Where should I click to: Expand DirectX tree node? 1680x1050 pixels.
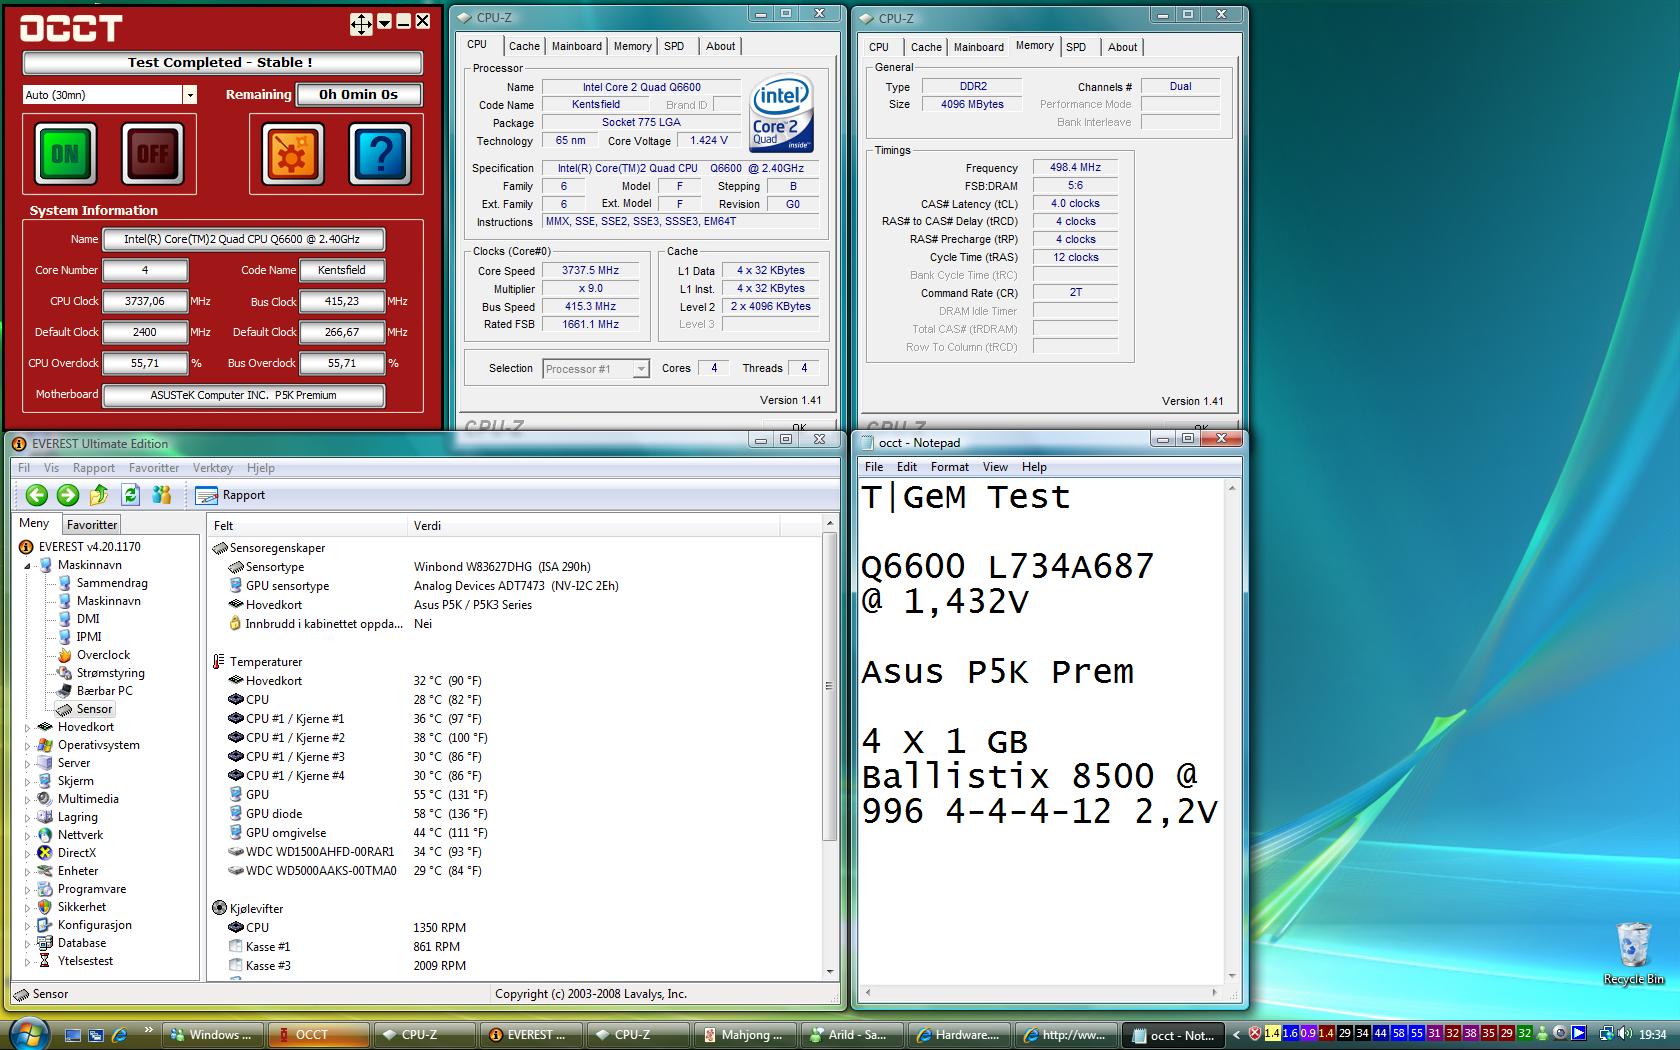[x=28, y=853]
